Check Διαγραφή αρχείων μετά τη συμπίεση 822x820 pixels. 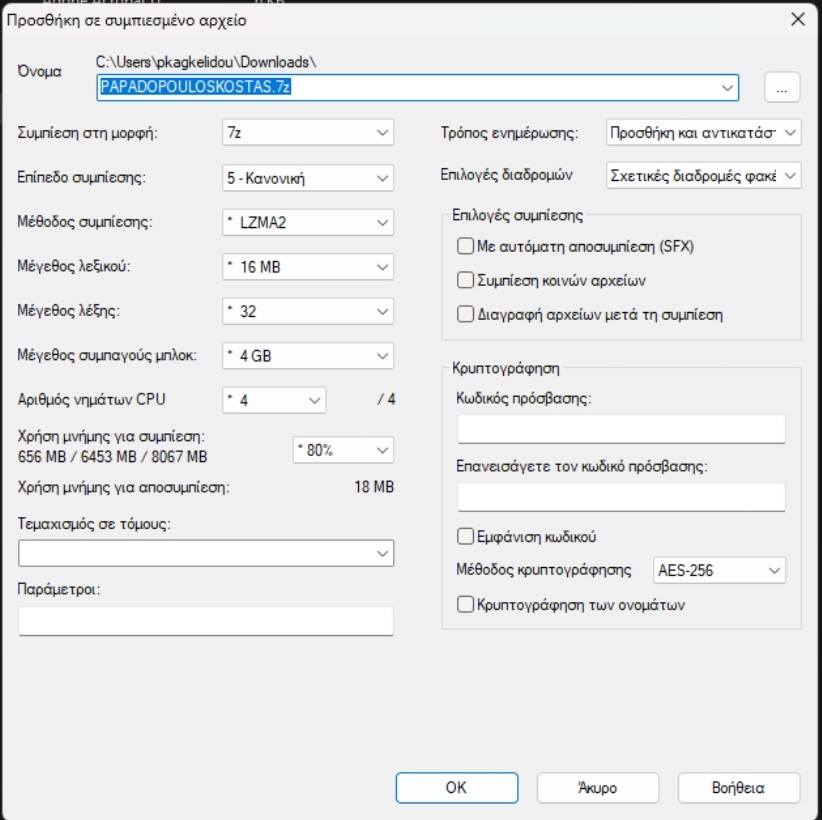click(x=465, y=314)
